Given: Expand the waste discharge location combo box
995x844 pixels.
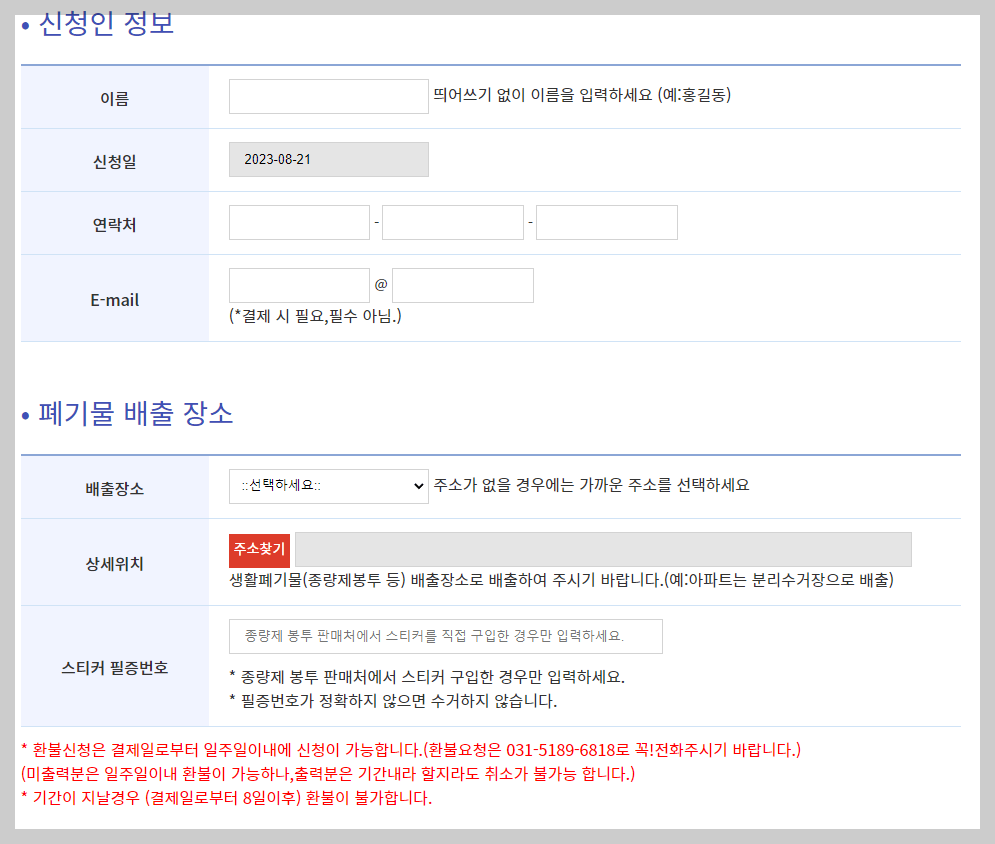Looking at the screenshot, I should (330, 487).
